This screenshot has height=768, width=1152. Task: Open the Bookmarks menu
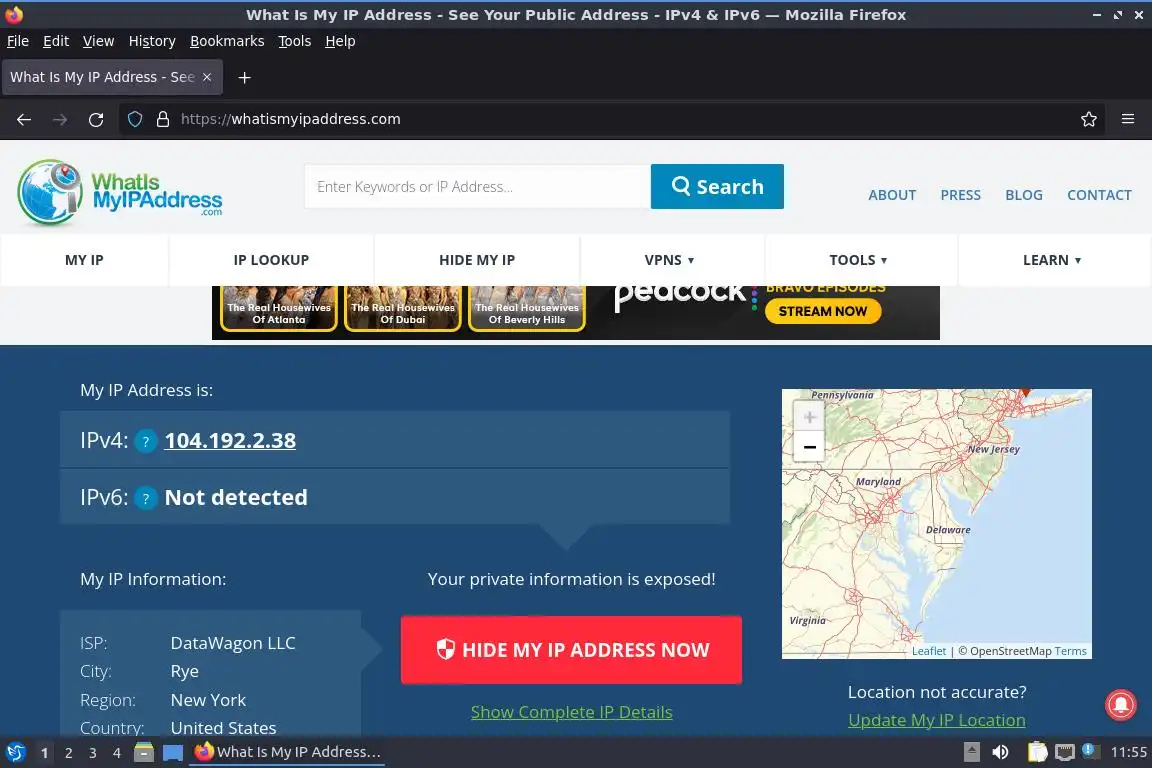(227, 41)
